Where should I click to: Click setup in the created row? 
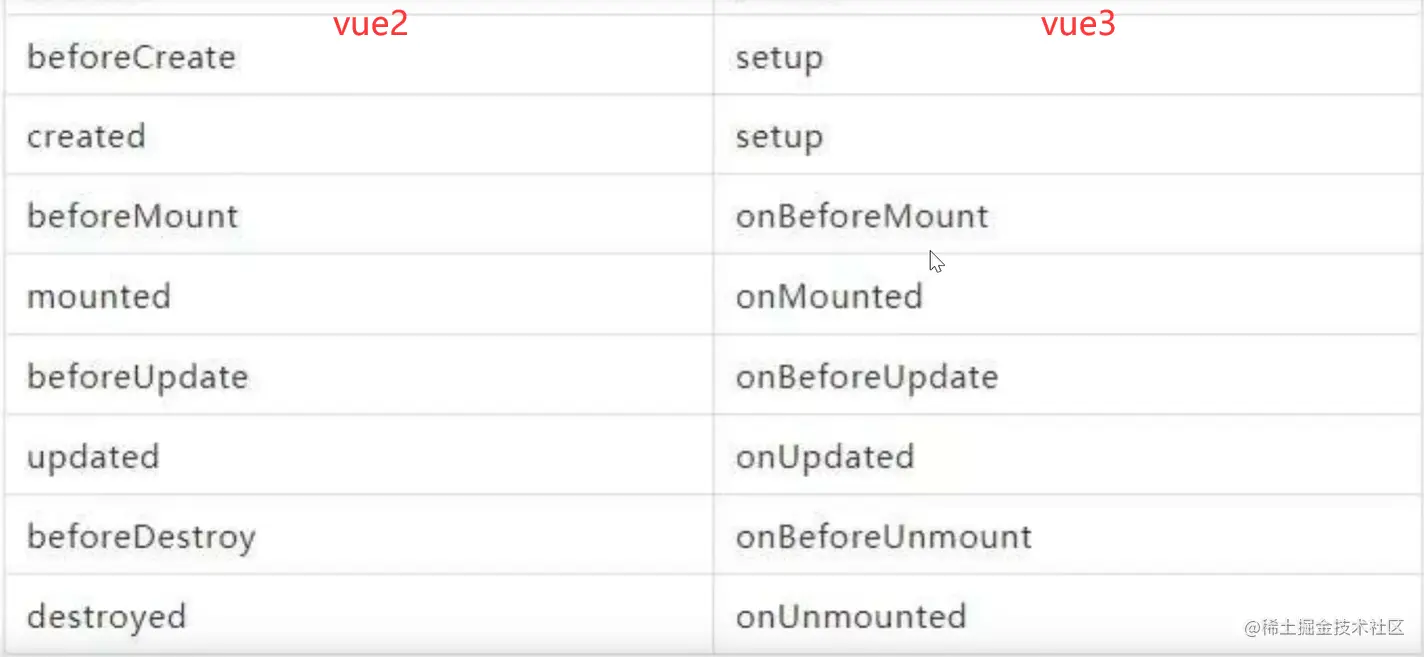pyautogui.click(x=779, y=137)
